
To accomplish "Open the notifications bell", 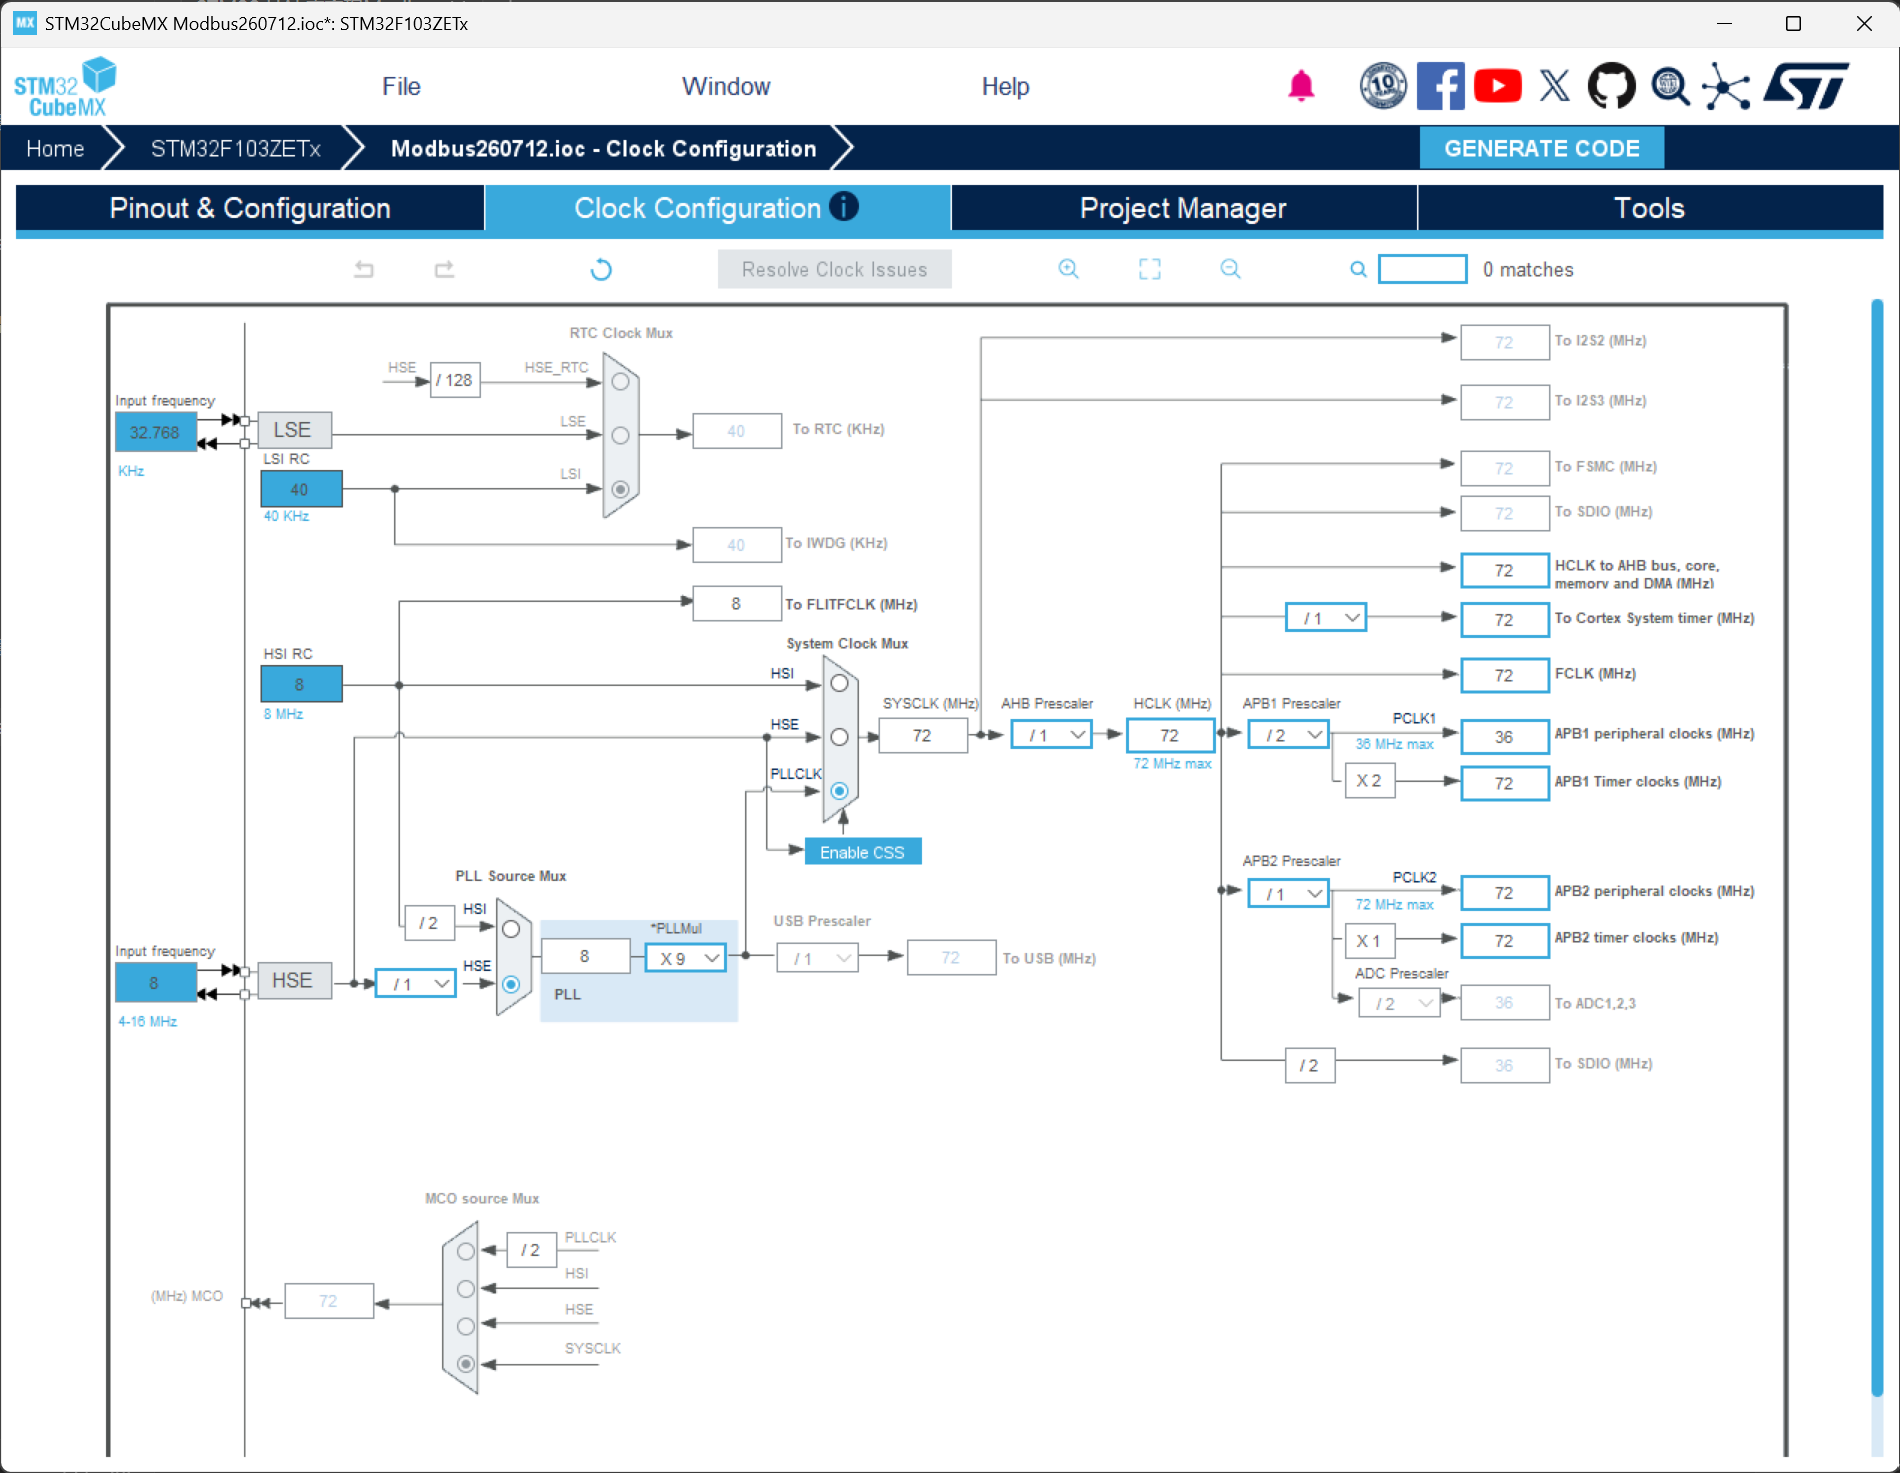I will [x=1301, y=86].
